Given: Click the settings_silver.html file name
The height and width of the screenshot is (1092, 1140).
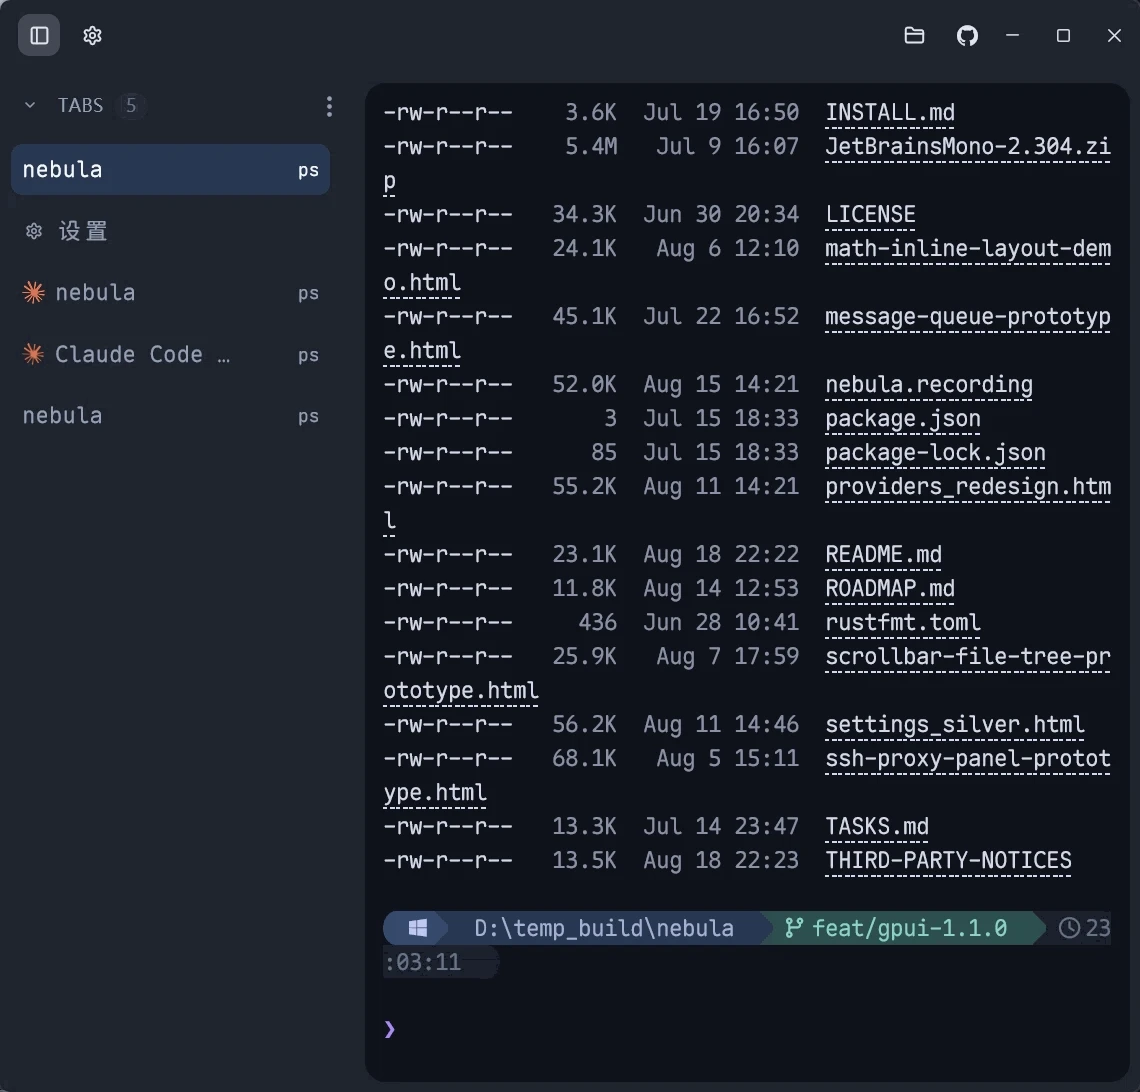Looking at the screenshot, I should click(955, 725).
